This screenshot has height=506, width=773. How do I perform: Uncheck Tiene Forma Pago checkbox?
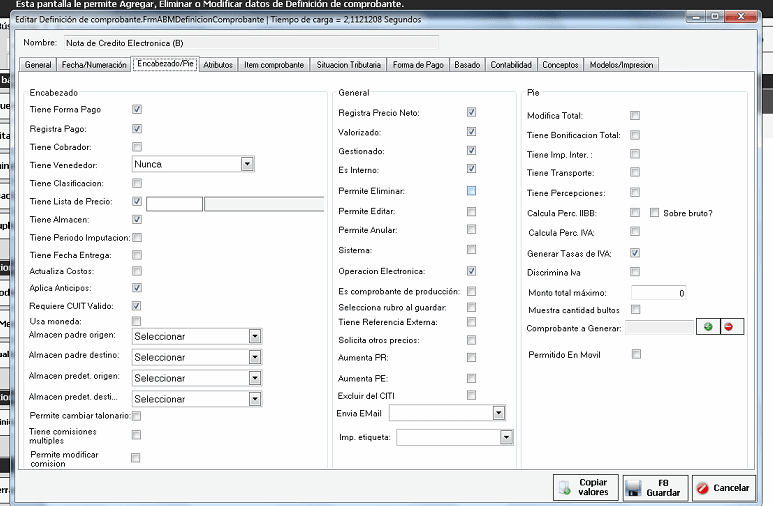tap(137, 109)
